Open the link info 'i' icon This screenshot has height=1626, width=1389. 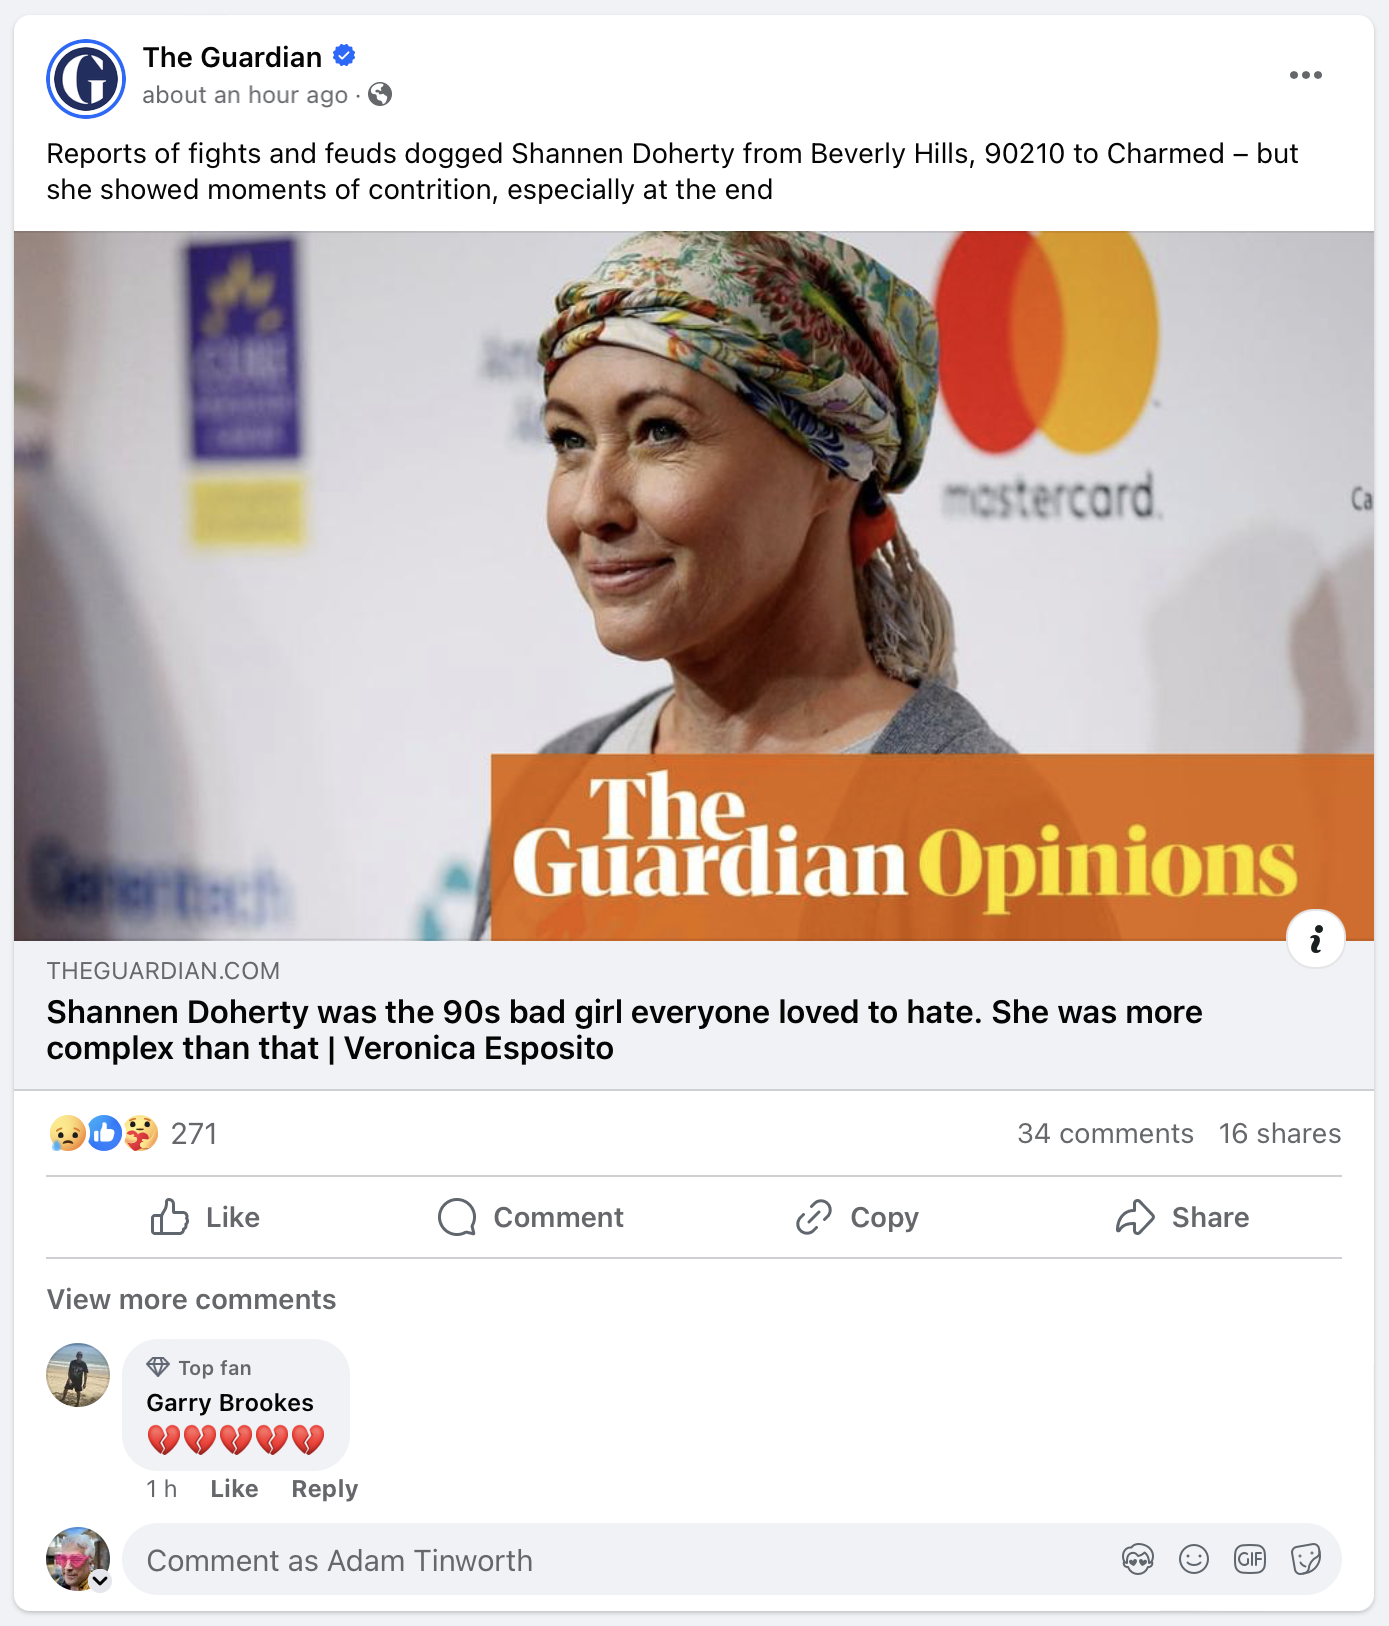pos(1315,938)
